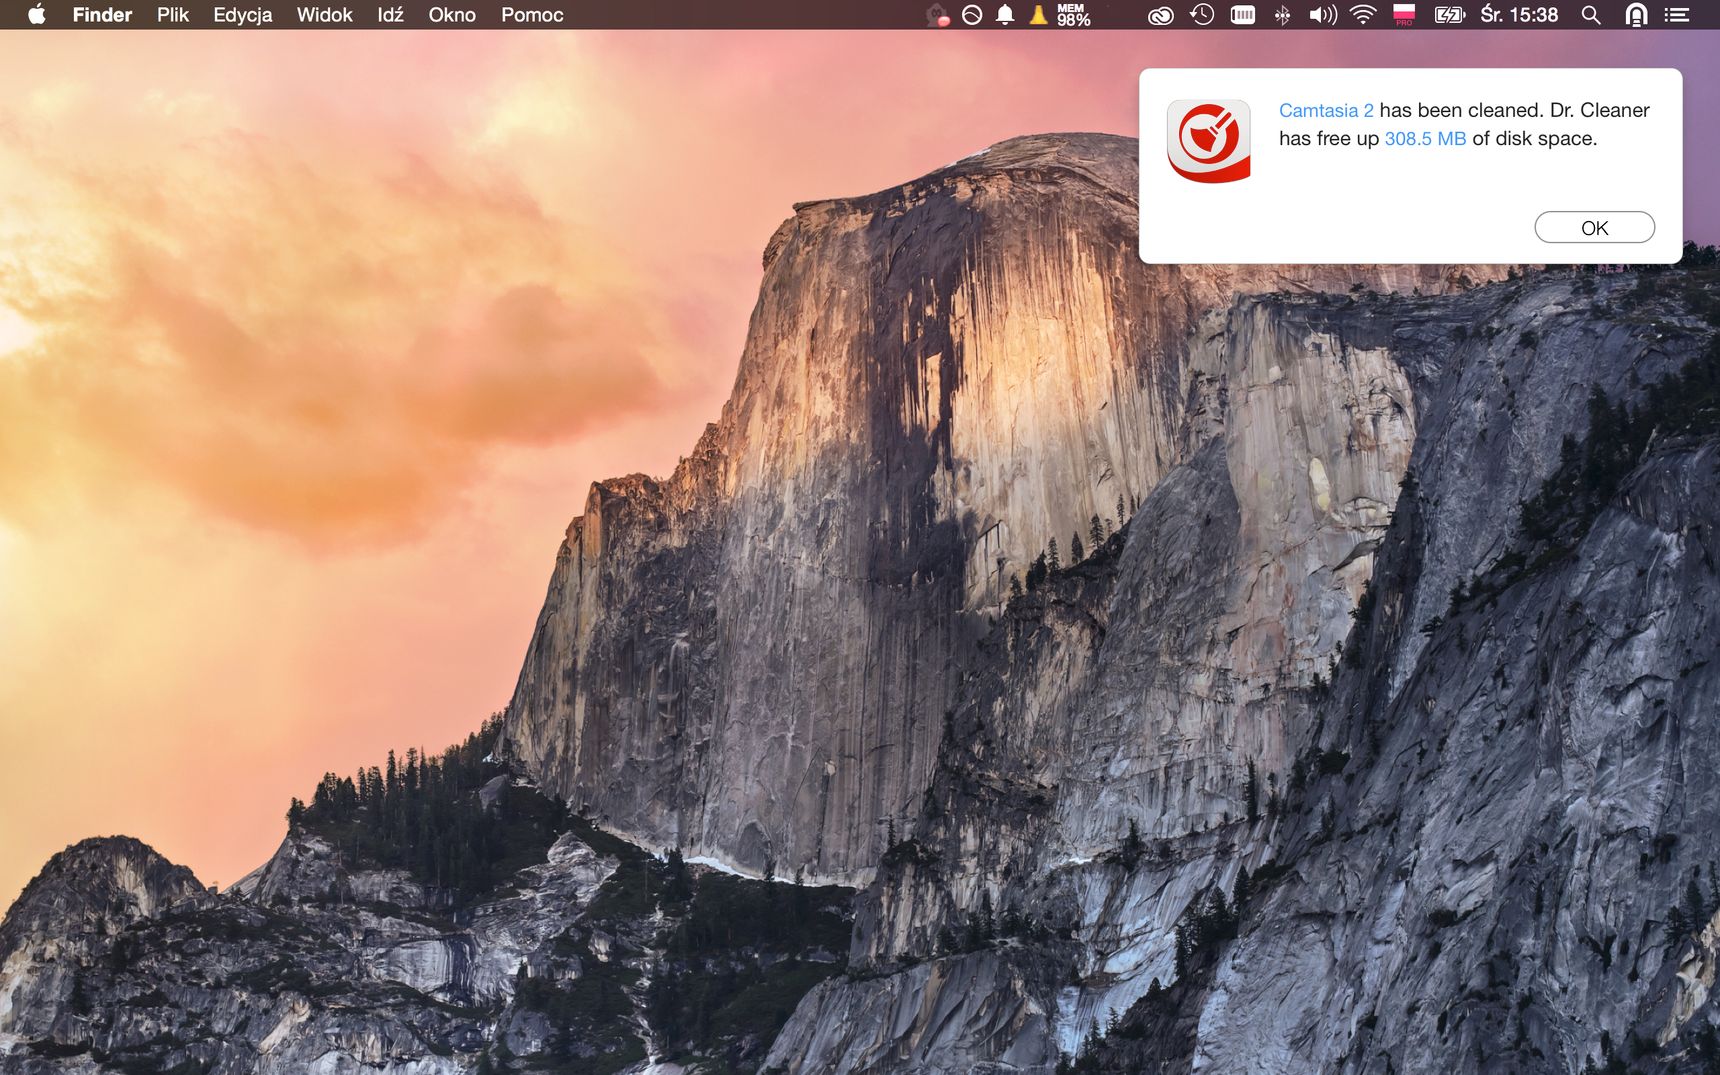Screen dimensions: 1720x1075
Task: Open Spotlight search magnifier icon
Action: coord(1591,15)
